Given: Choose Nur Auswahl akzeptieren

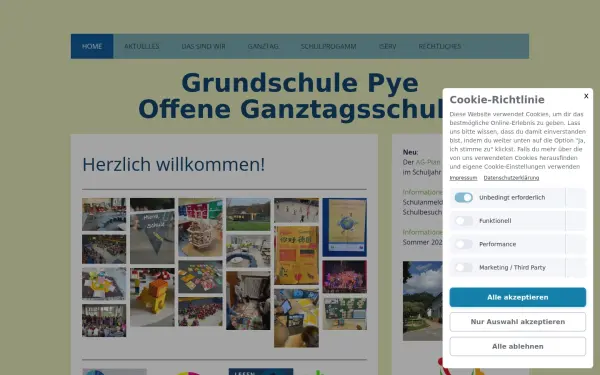Looking at the screenshot, I should click(517, 322).
